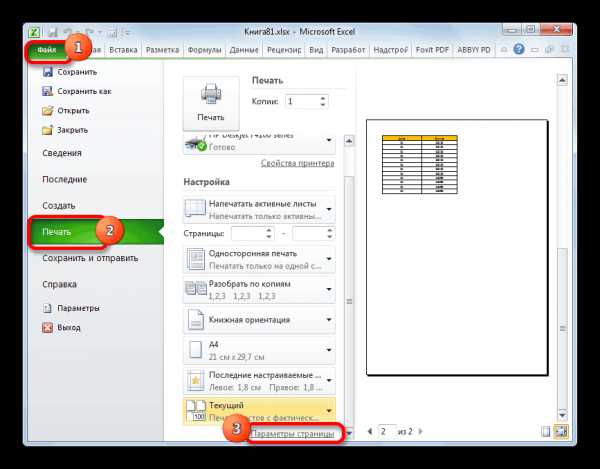Screen dimensions: 600x469
Task: Toggle Zoom to Page preview icon
Action: pos(561,432)
